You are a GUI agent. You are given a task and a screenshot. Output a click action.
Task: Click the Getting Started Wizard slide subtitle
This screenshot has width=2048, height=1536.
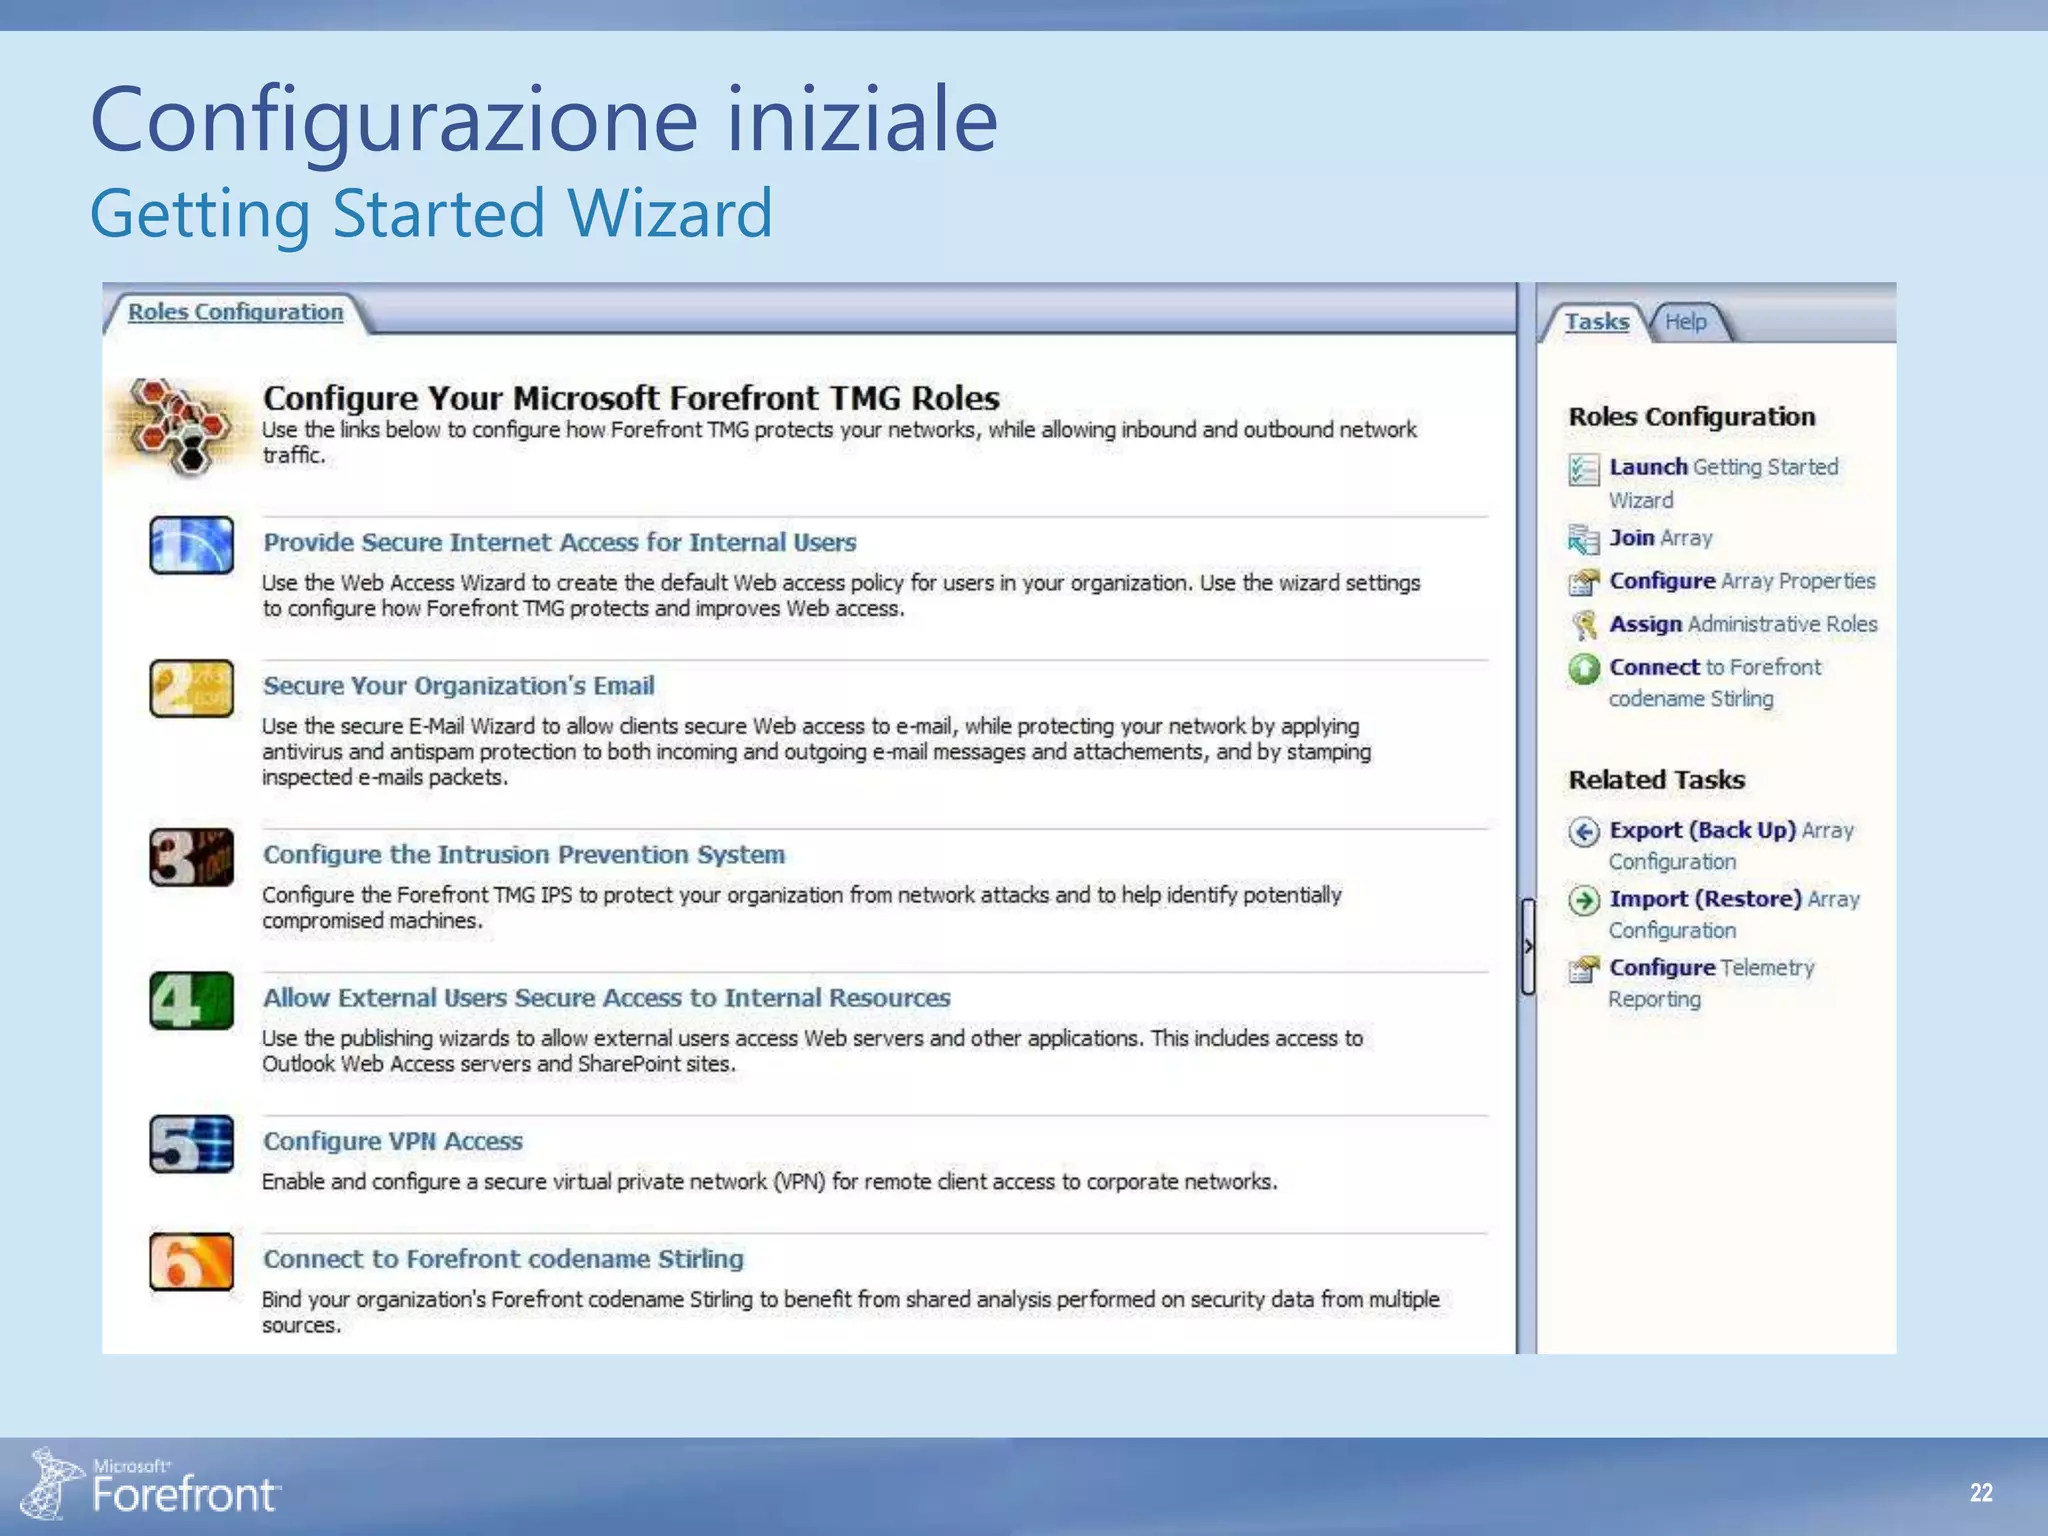click(431, 213)
